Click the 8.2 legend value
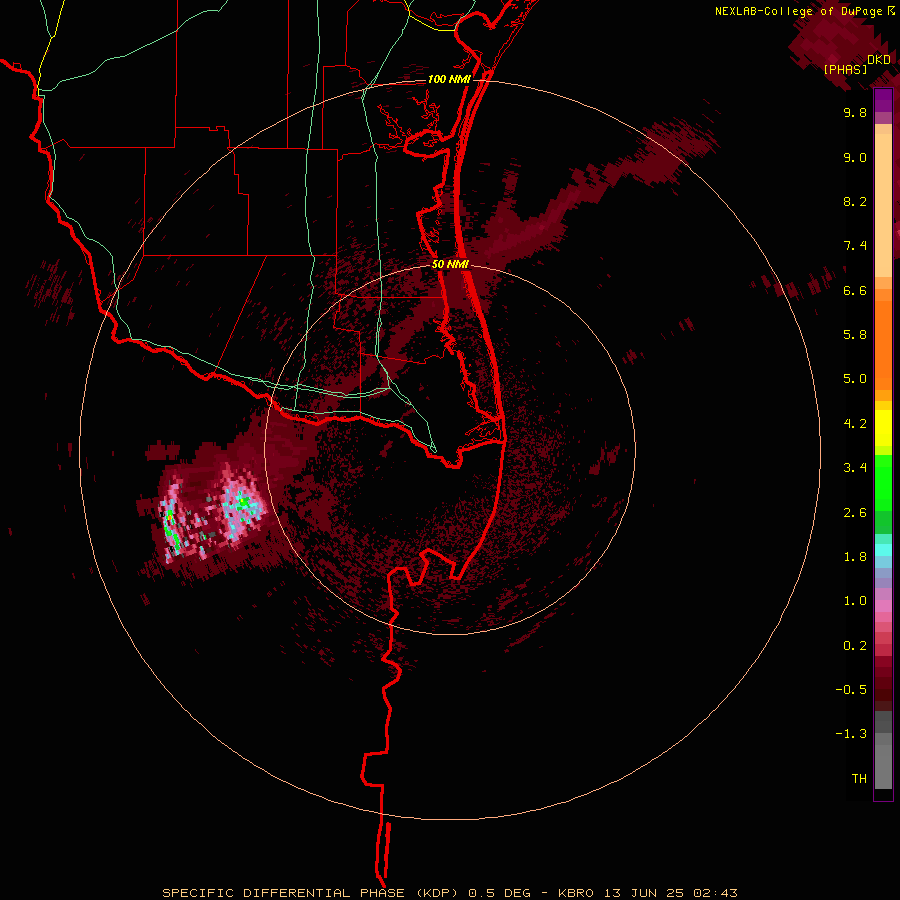Screen dimensions: 900x900 coord(855,201)
